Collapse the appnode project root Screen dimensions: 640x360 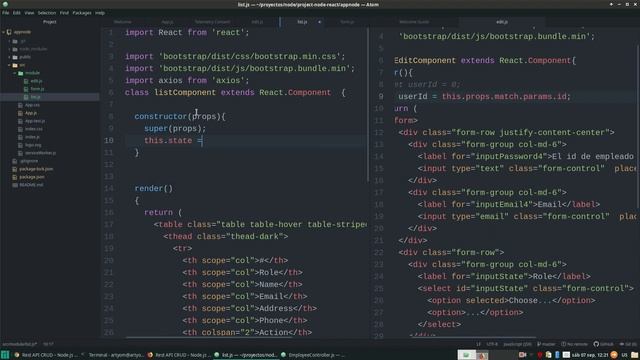pyautogui.click(x=4, y=32)
